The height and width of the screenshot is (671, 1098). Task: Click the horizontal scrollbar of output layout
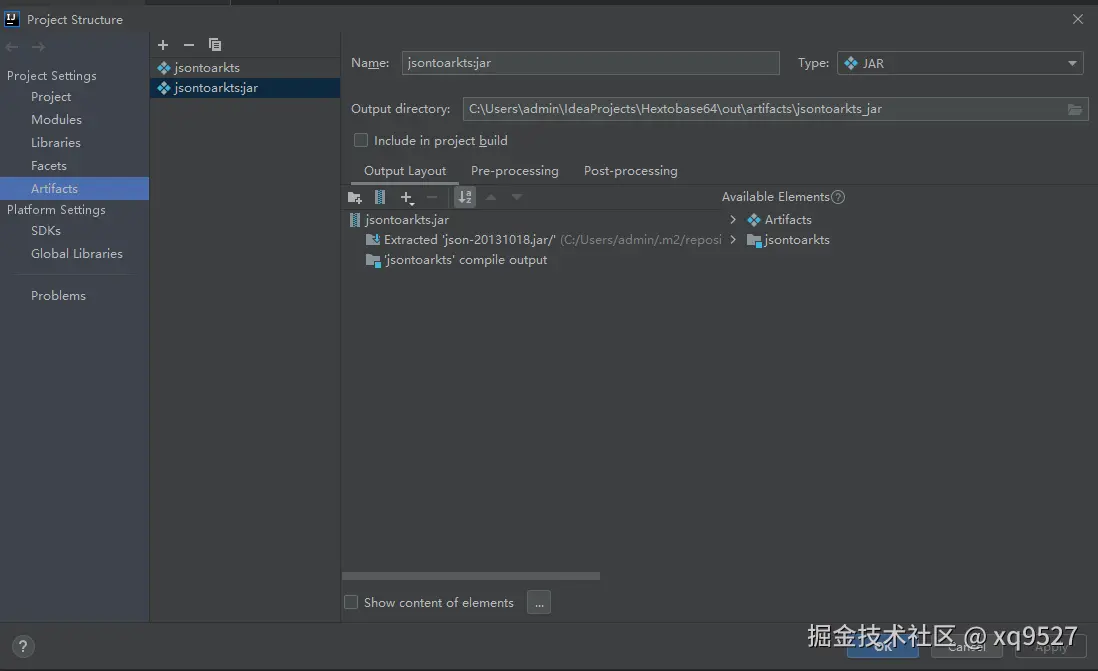point(471,576)
